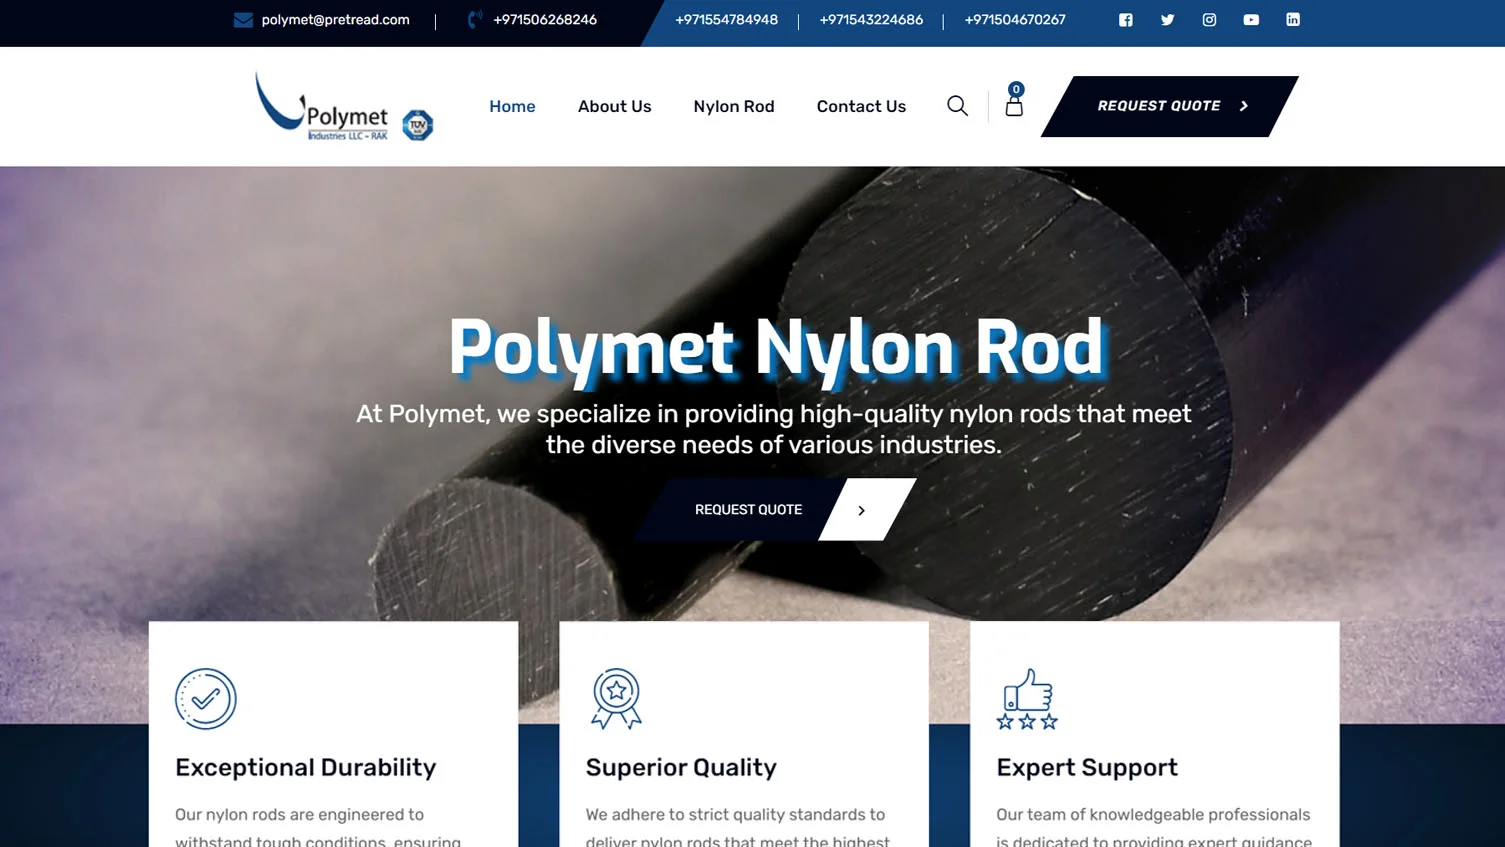Open the Facebook social icon
Screen dimensions: 1505x847
coord(1125,20)
